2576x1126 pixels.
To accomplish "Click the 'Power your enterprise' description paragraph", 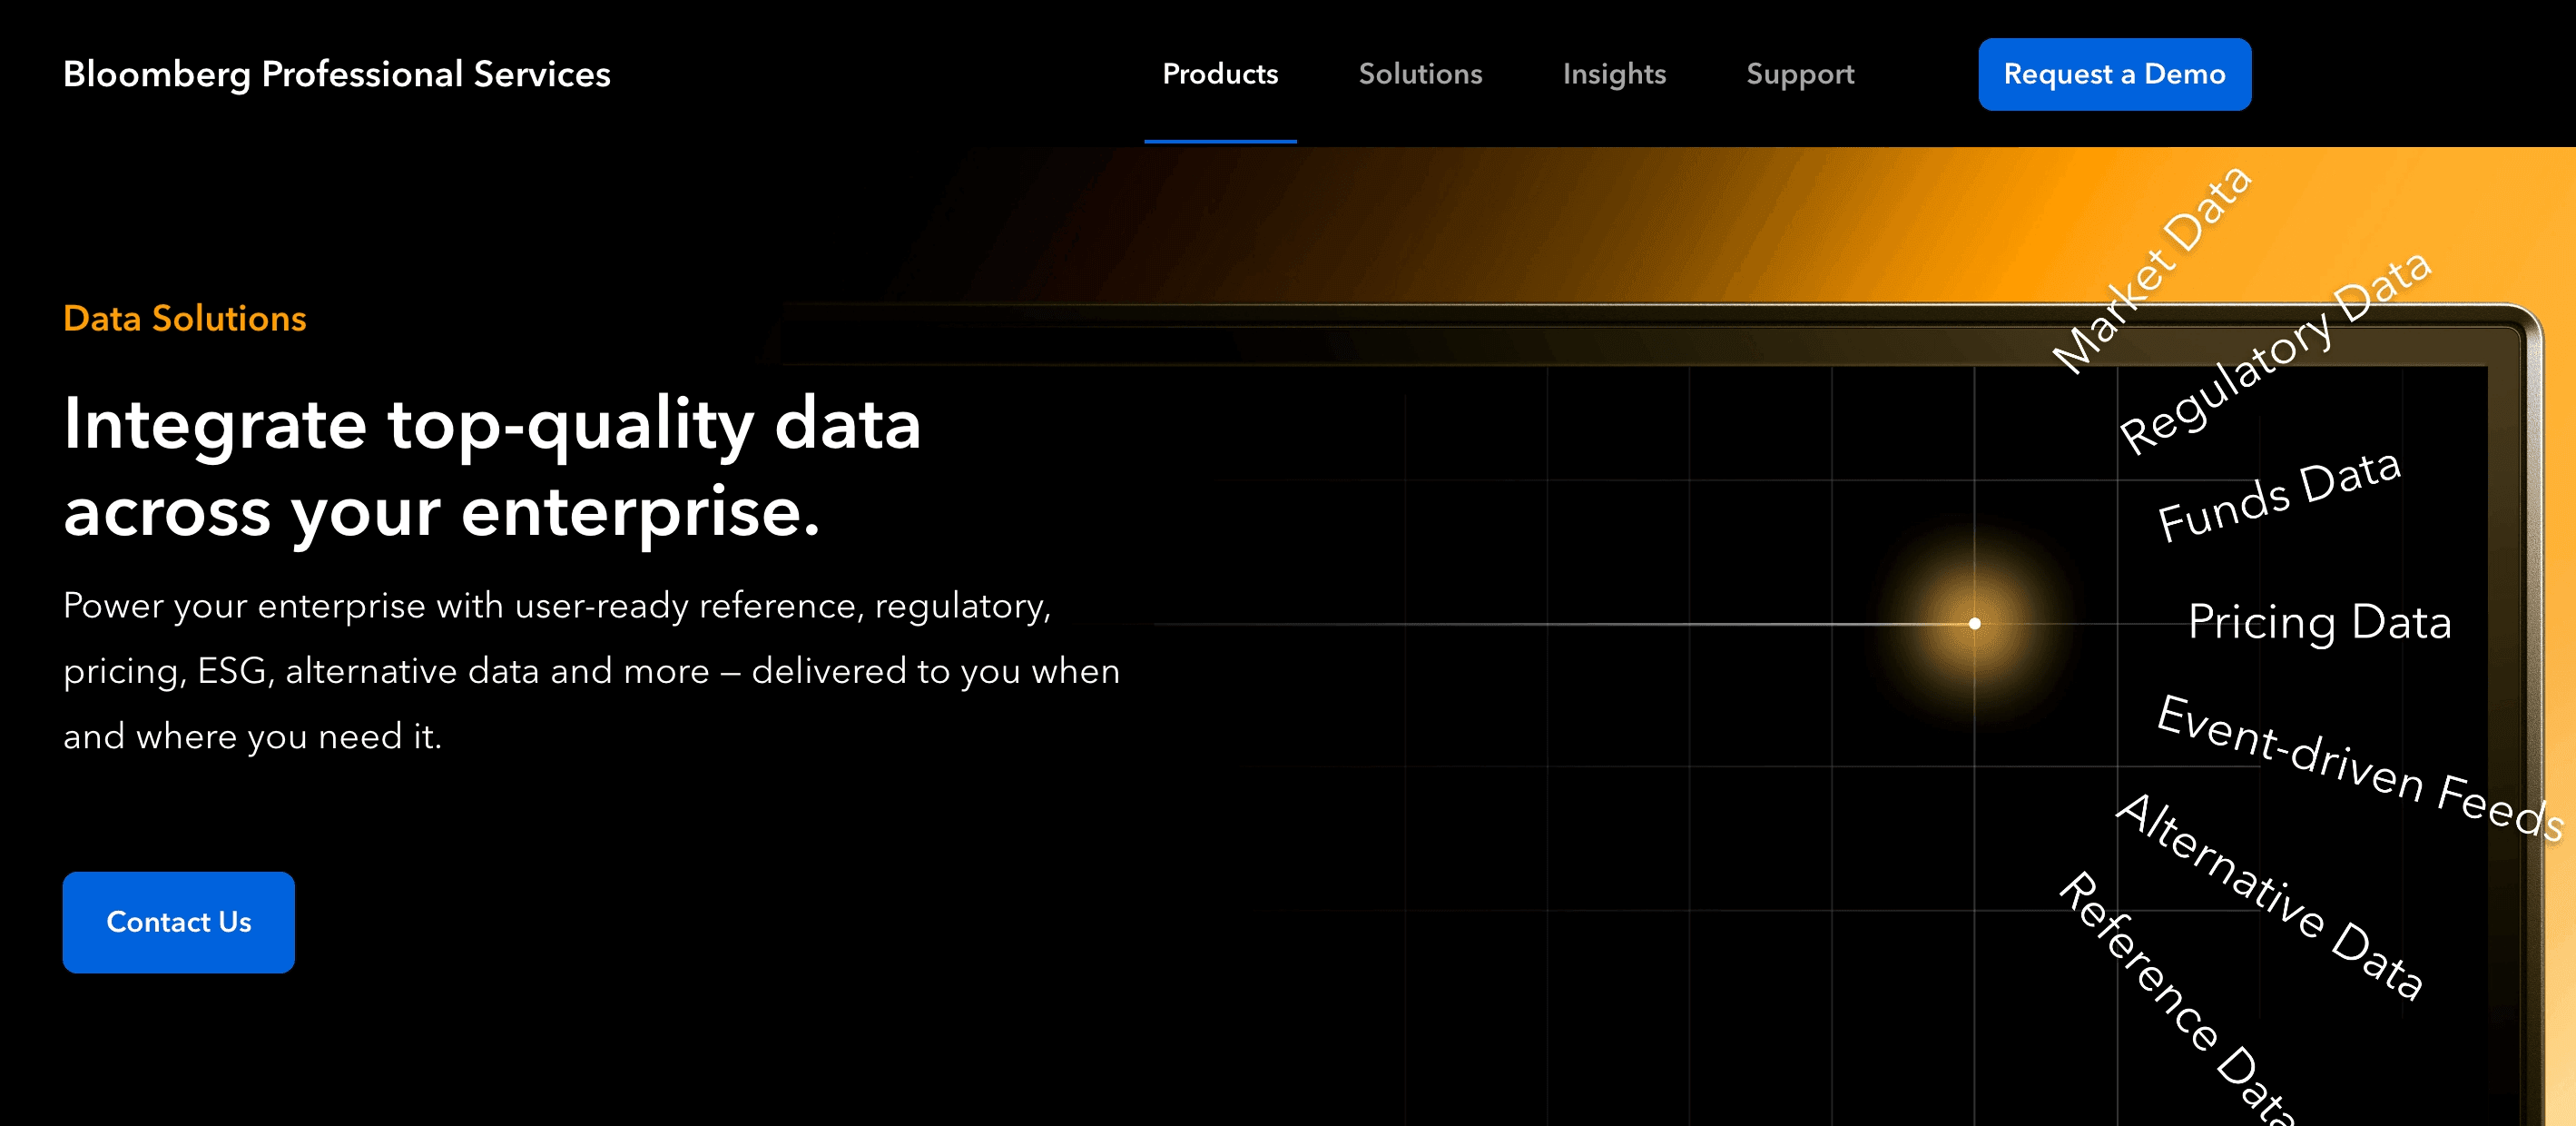I will tap(592, 671).
